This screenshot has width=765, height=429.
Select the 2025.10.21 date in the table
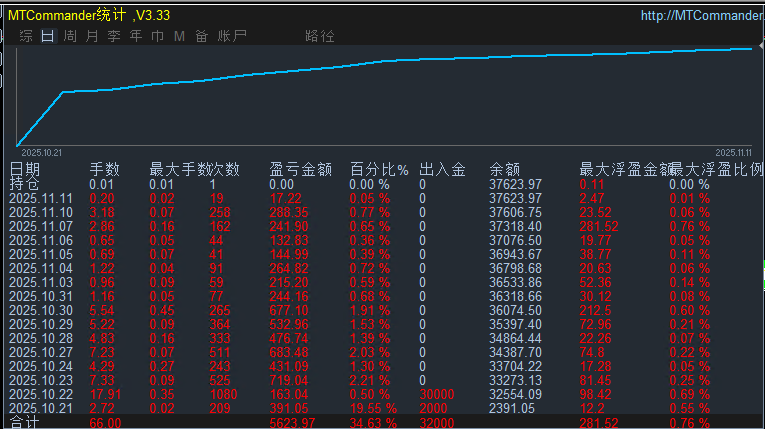[41, 409]
